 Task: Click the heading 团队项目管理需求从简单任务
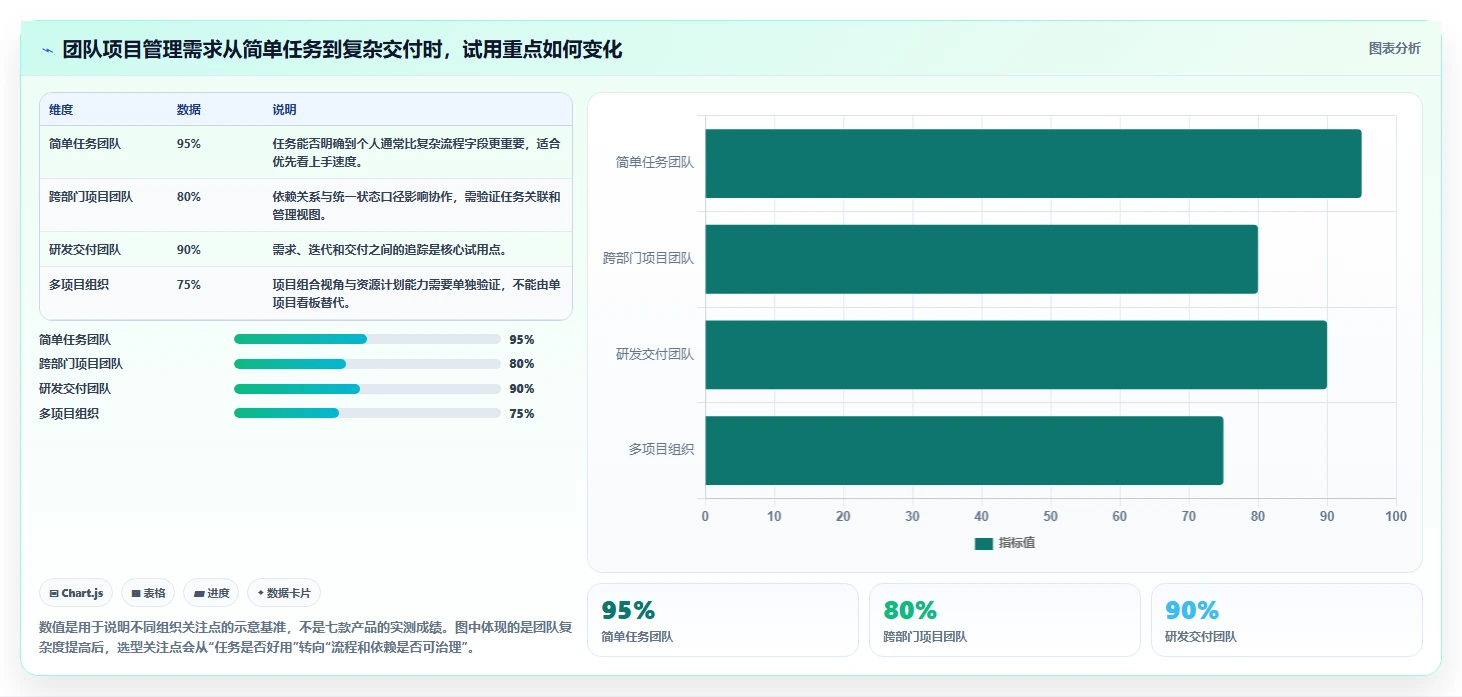[x=342, y=50]
